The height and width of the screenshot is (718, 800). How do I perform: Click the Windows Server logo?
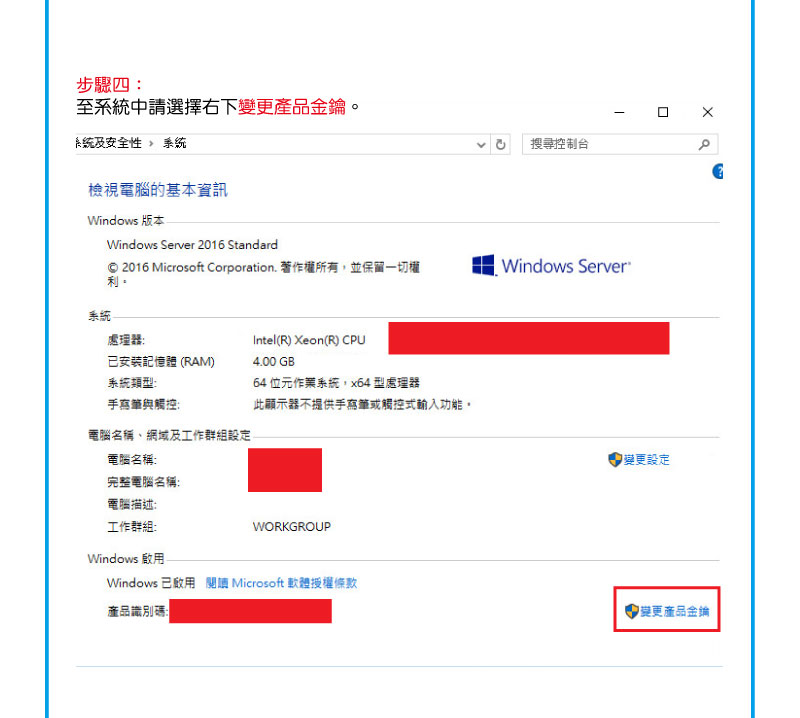[551, 266]
